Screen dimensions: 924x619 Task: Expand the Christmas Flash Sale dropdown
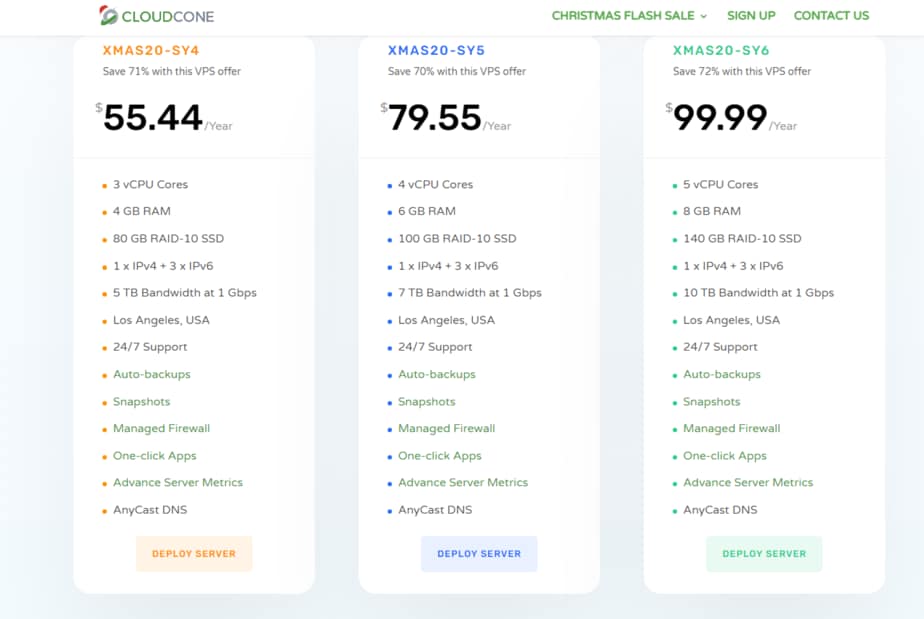point(629,16)
